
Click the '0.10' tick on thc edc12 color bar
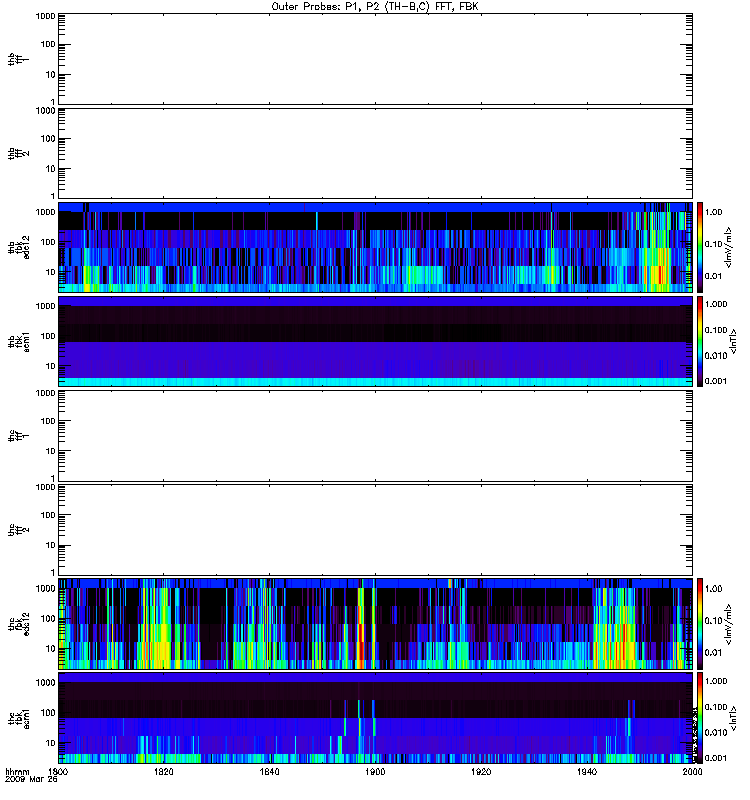[x=713, y=620]
